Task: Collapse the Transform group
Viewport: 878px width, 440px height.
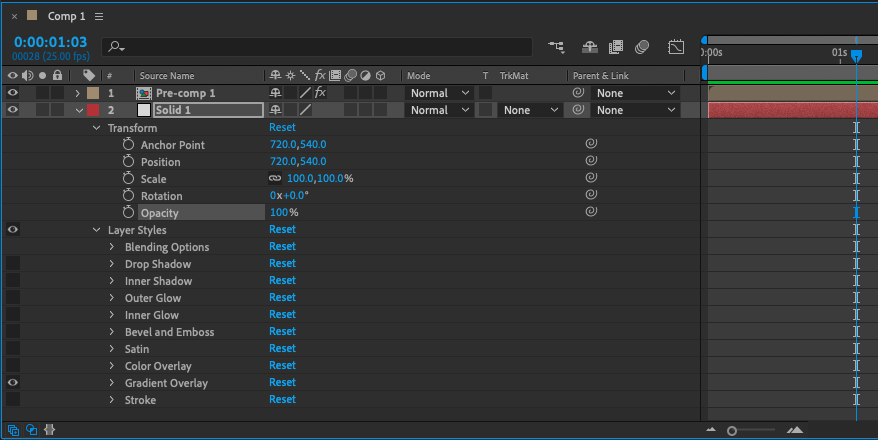Action: [x=96, y=128]
